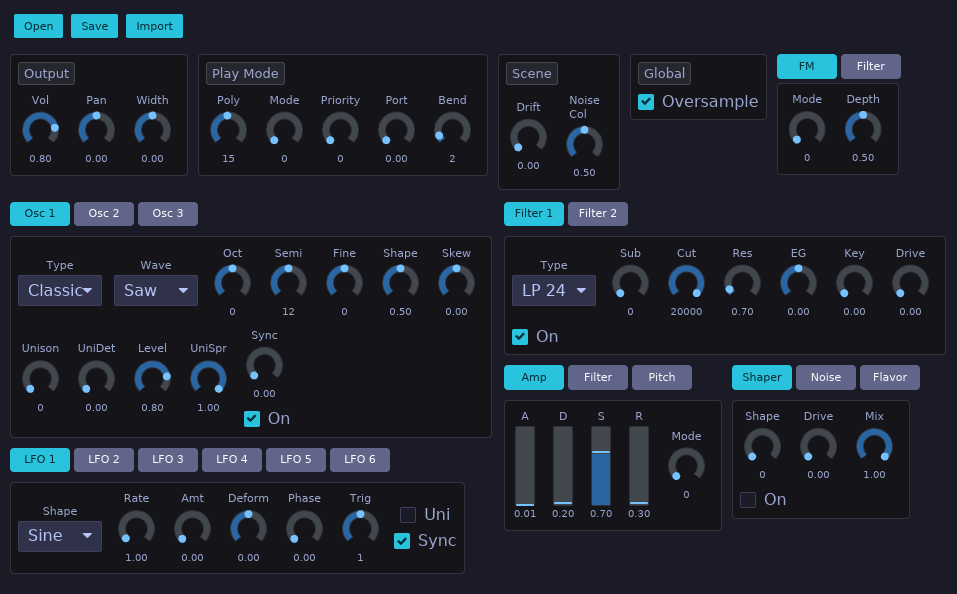Click the oscillator Fine knob
Viewport: 957px width, 594px height.
(x=344, y=283)
